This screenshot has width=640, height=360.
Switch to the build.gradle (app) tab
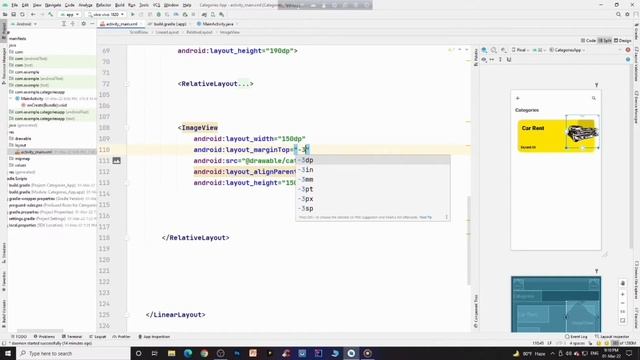[170, 24]
